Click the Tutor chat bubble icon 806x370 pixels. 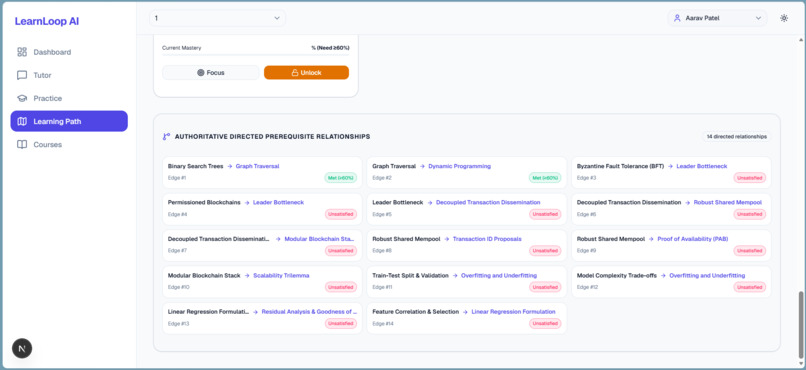pos(22,75)
